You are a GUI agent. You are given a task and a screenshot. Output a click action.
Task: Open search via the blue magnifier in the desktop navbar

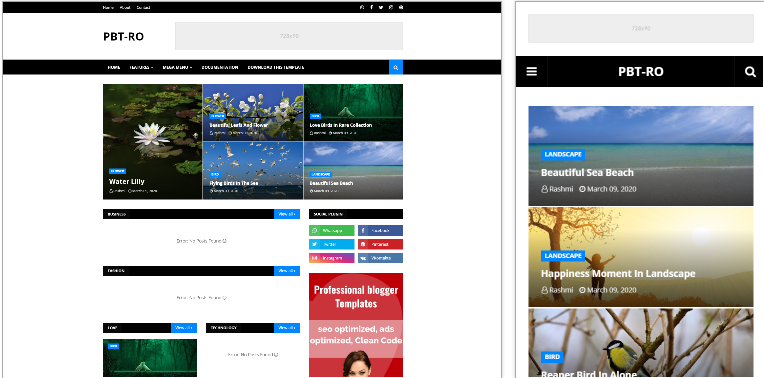pyautogui.click(x=396, y=67)
